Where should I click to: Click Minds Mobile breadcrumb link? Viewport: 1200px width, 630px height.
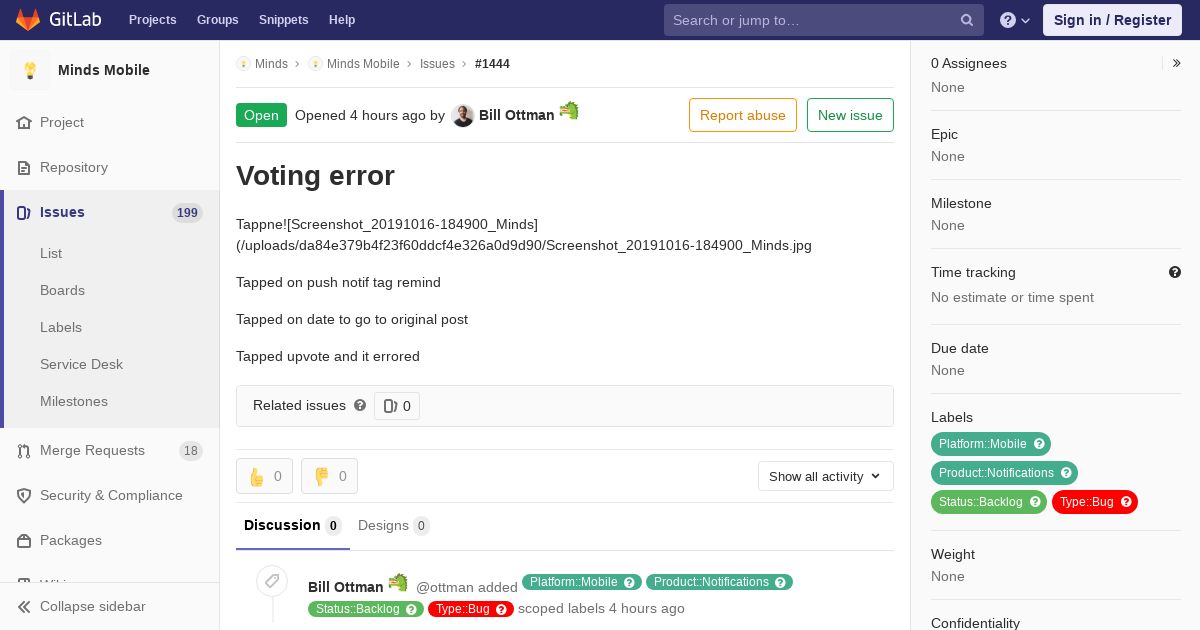(363, 64)
